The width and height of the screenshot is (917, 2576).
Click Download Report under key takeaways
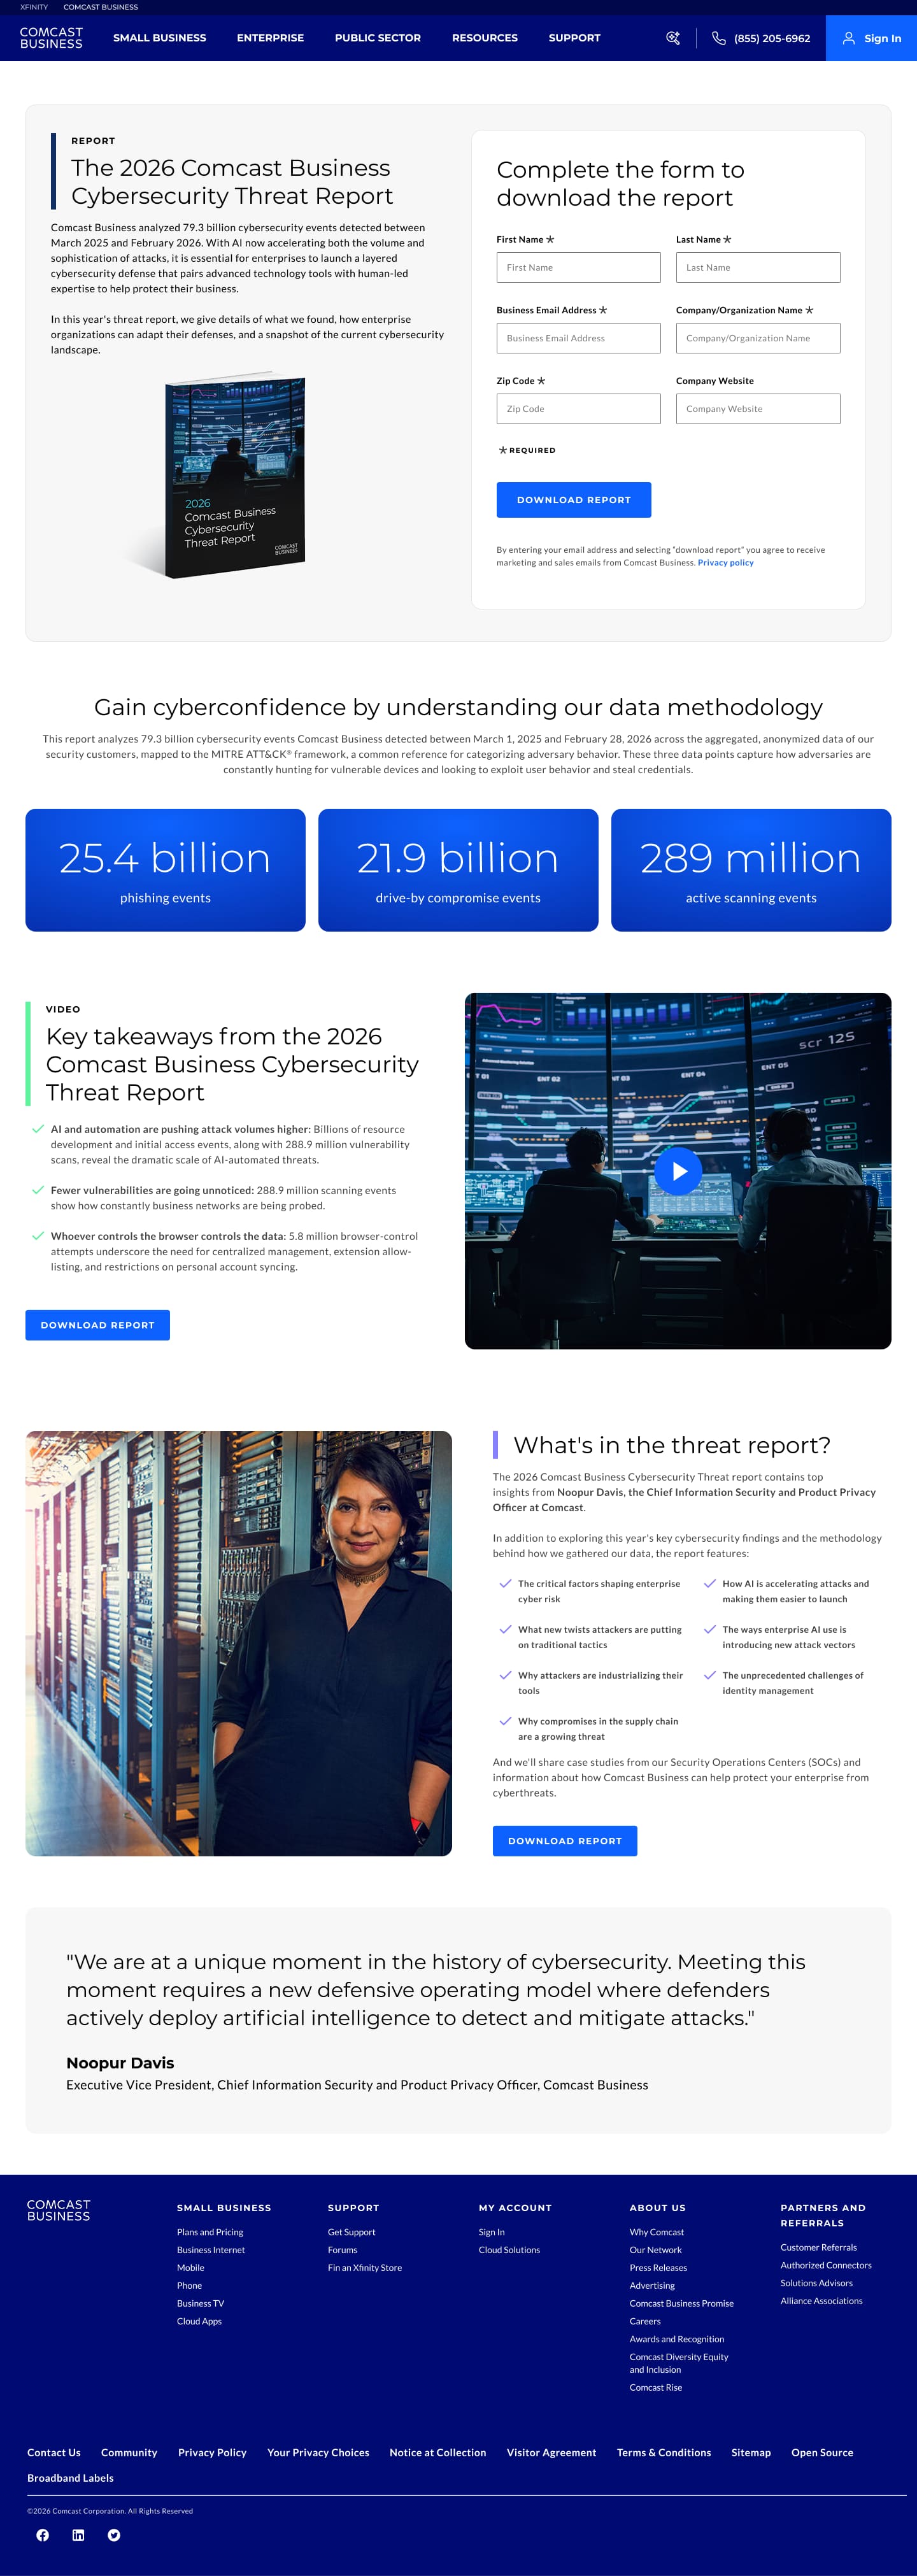pos(98,1325)
